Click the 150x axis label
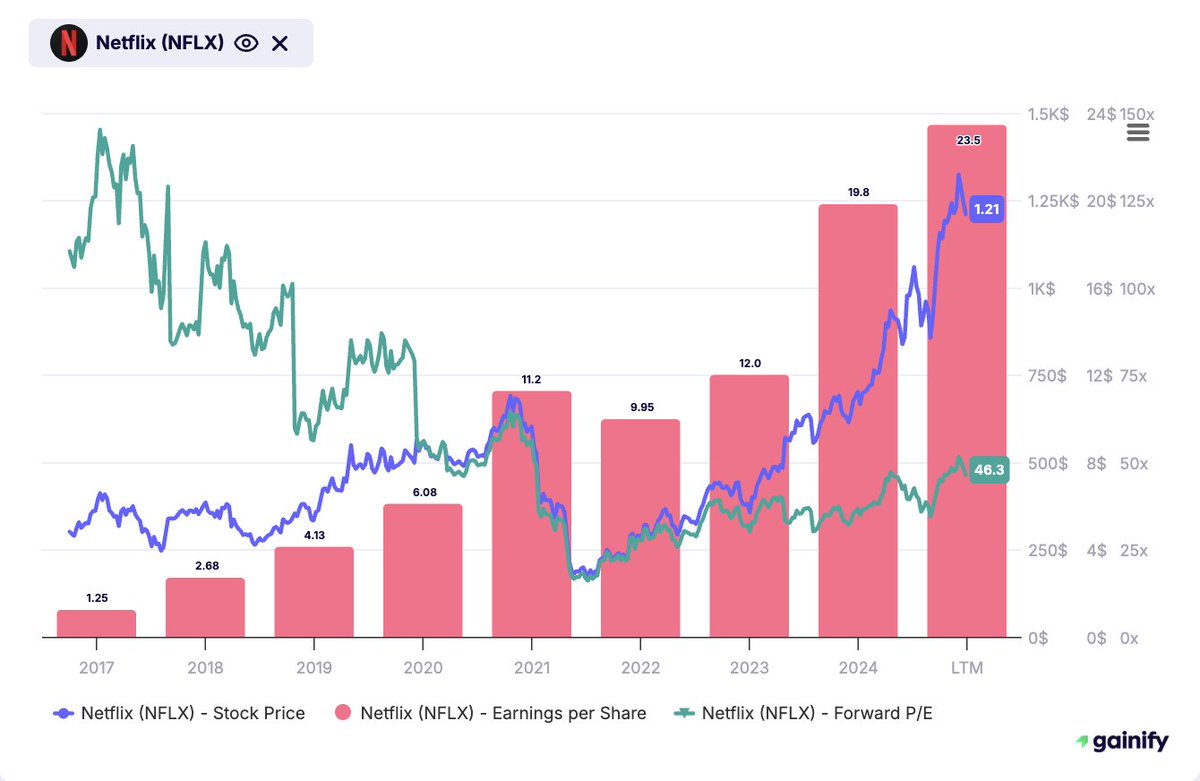The height and width of the screenshot is (781, 1200). click(x=1137, y=114)
